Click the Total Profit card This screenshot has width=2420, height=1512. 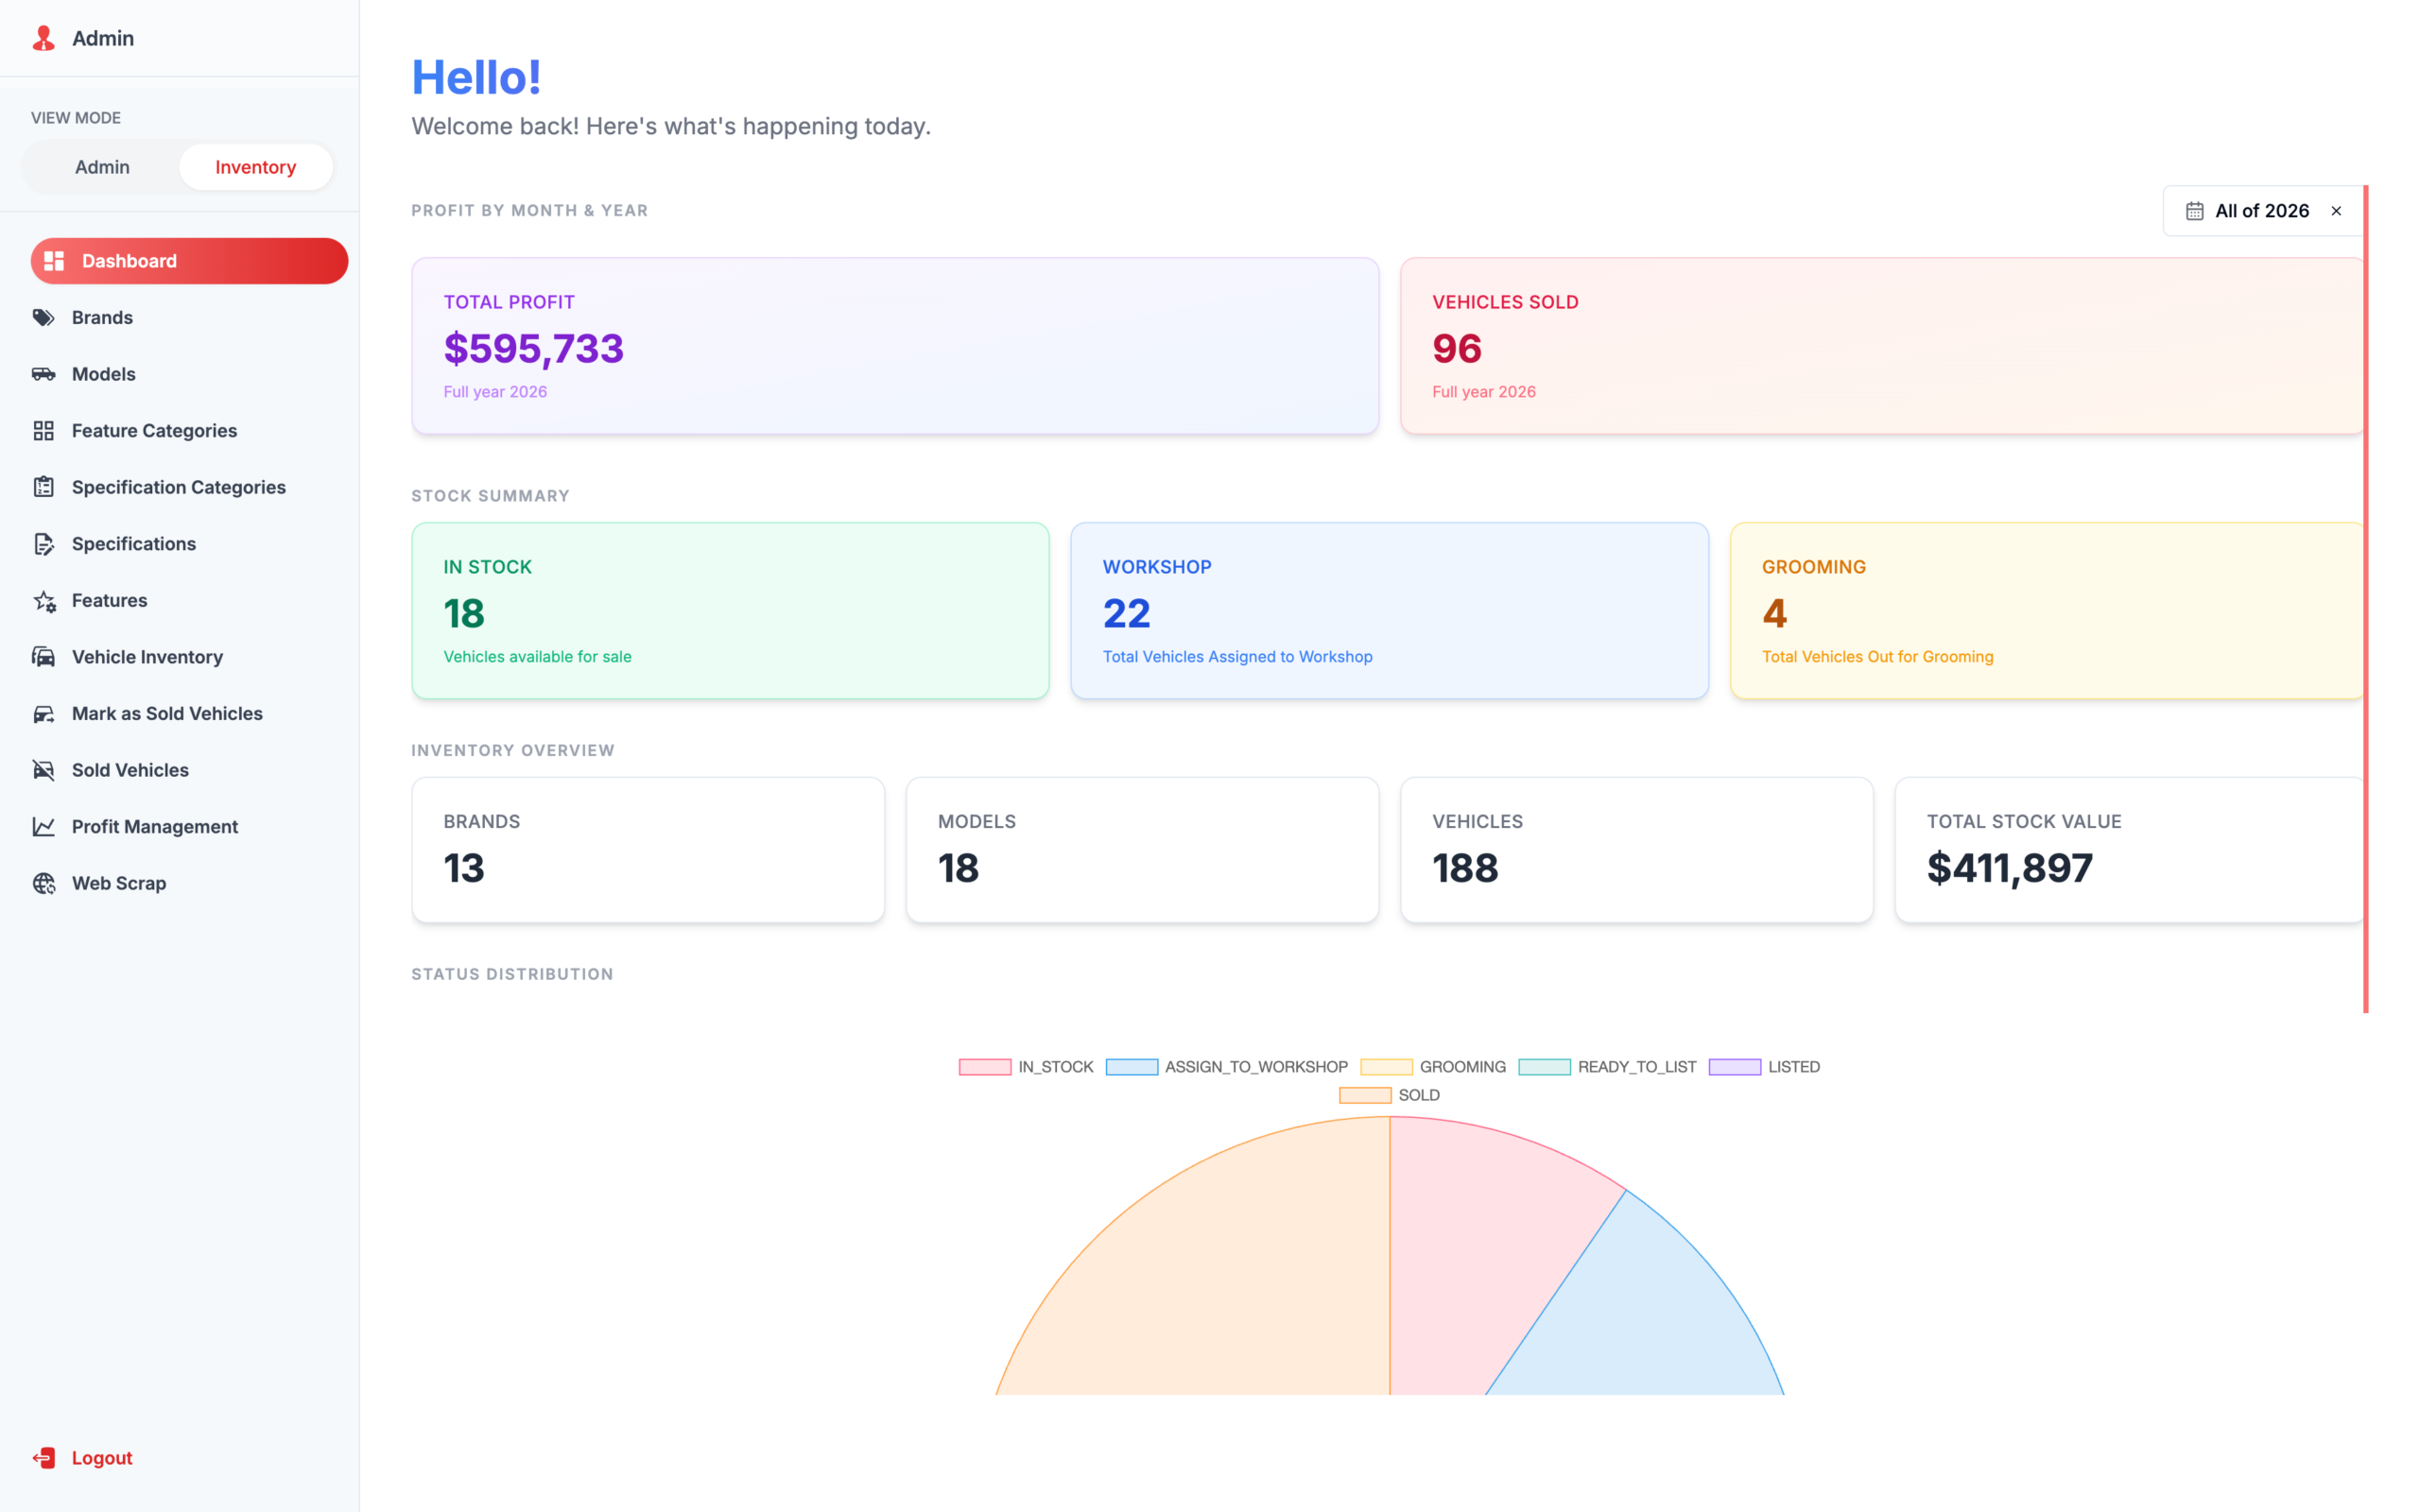coord(895,346)
